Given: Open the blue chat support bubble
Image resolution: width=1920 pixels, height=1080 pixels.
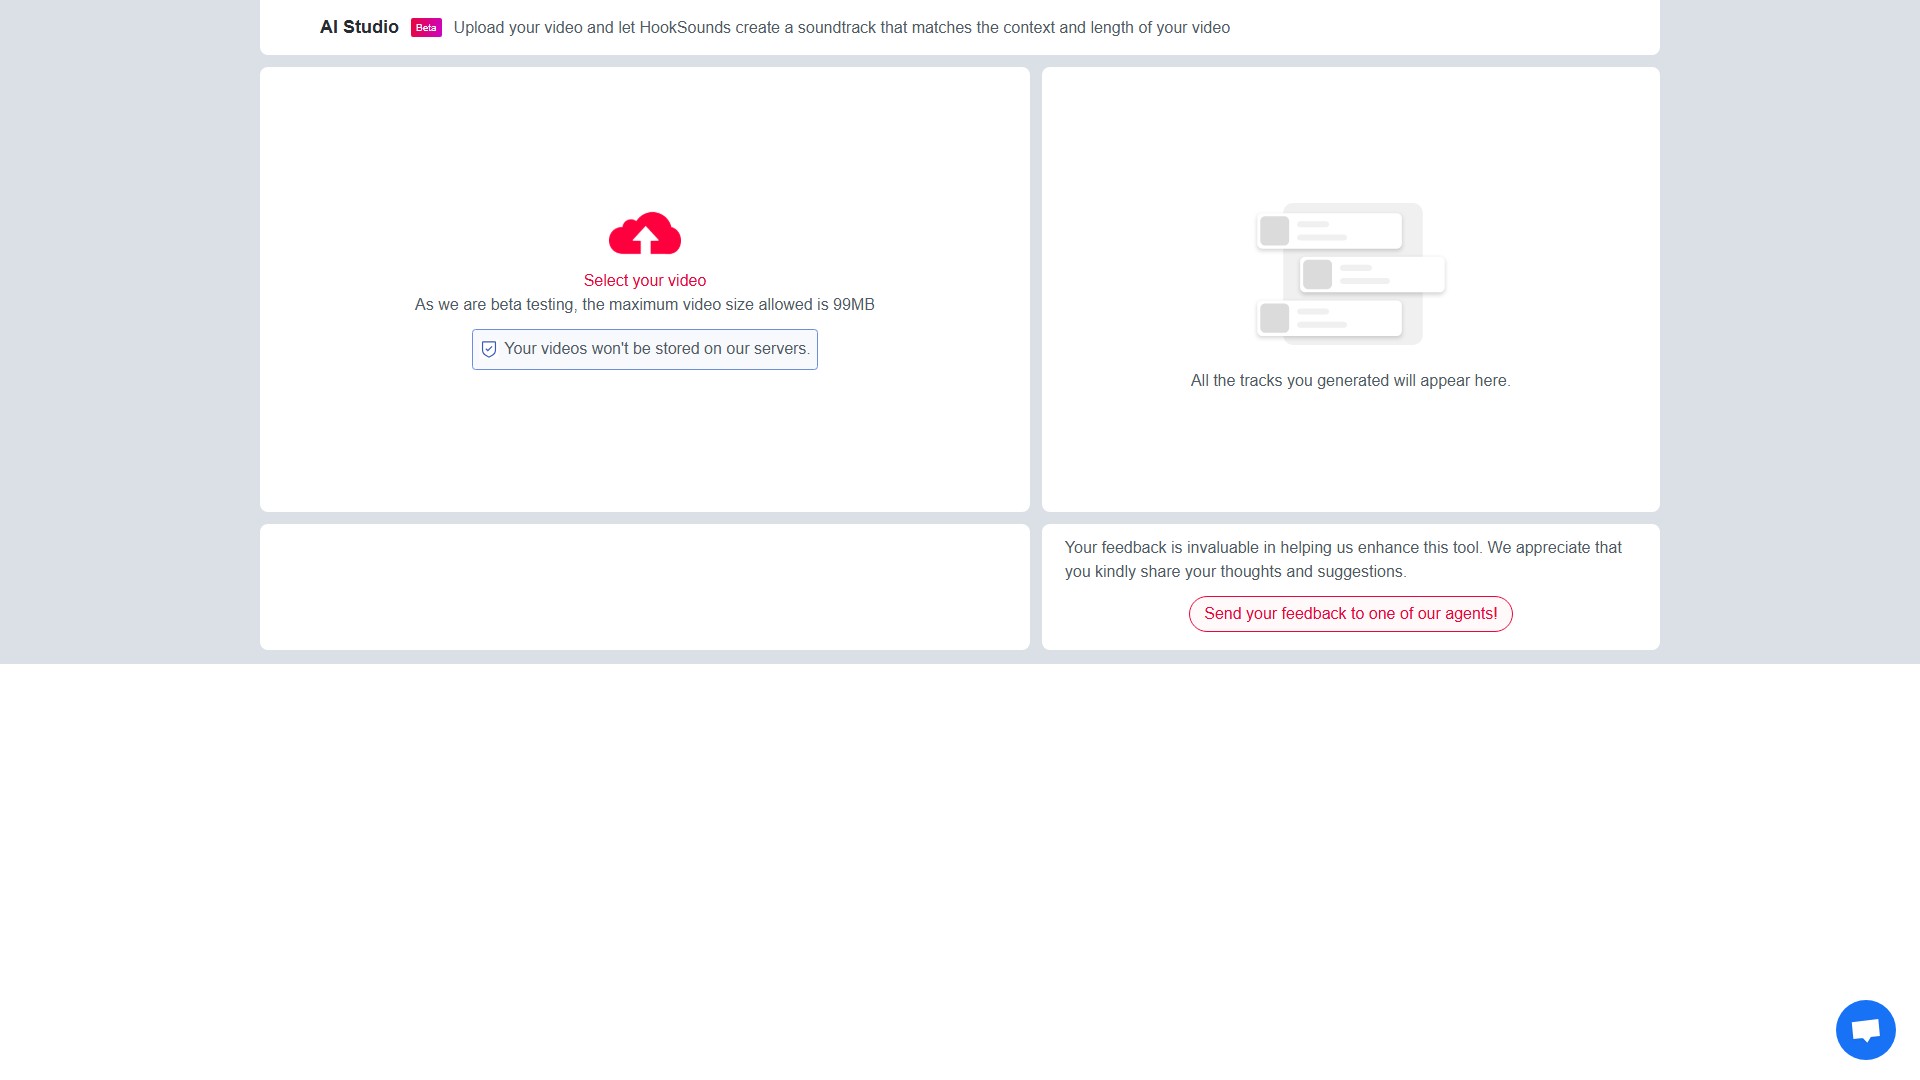Looking at the screenshot, I should point(1865,1029).
